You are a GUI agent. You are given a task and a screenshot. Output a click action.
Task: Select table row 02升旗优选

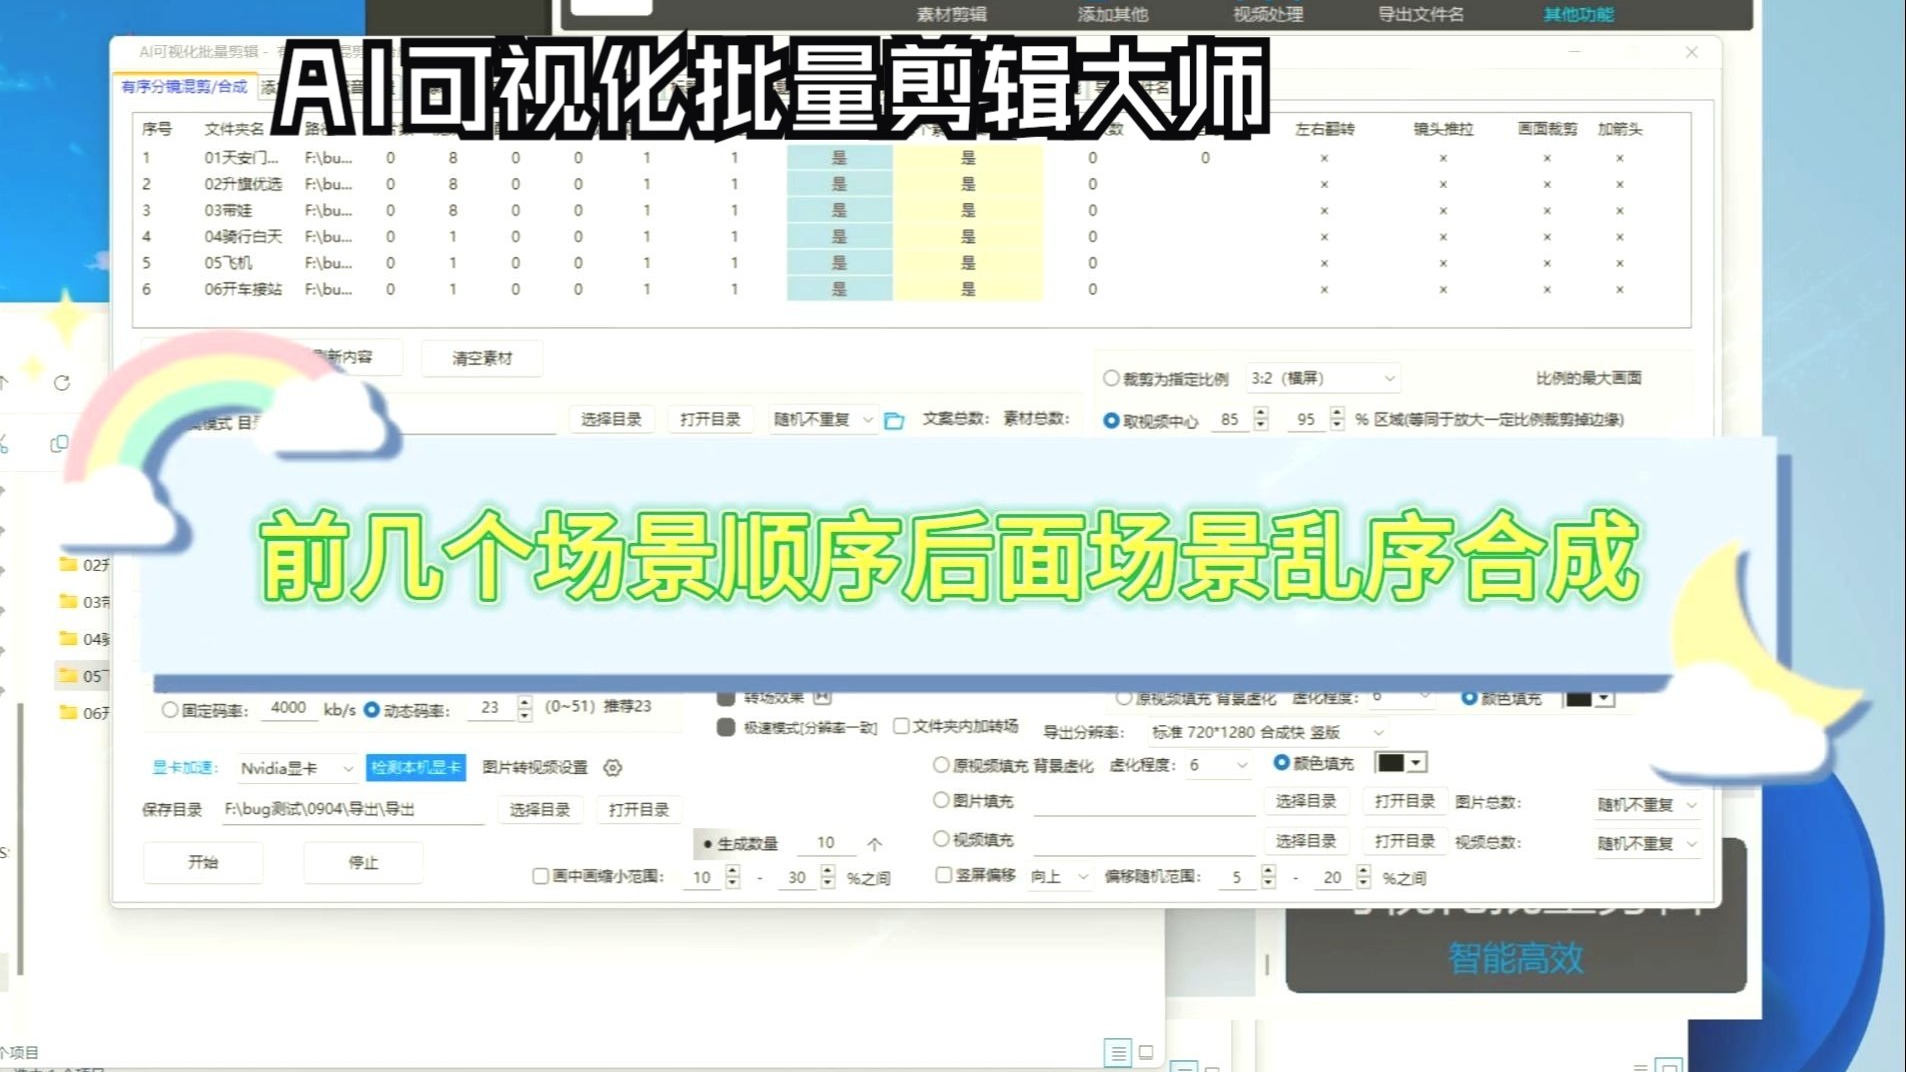click(910, 184)
